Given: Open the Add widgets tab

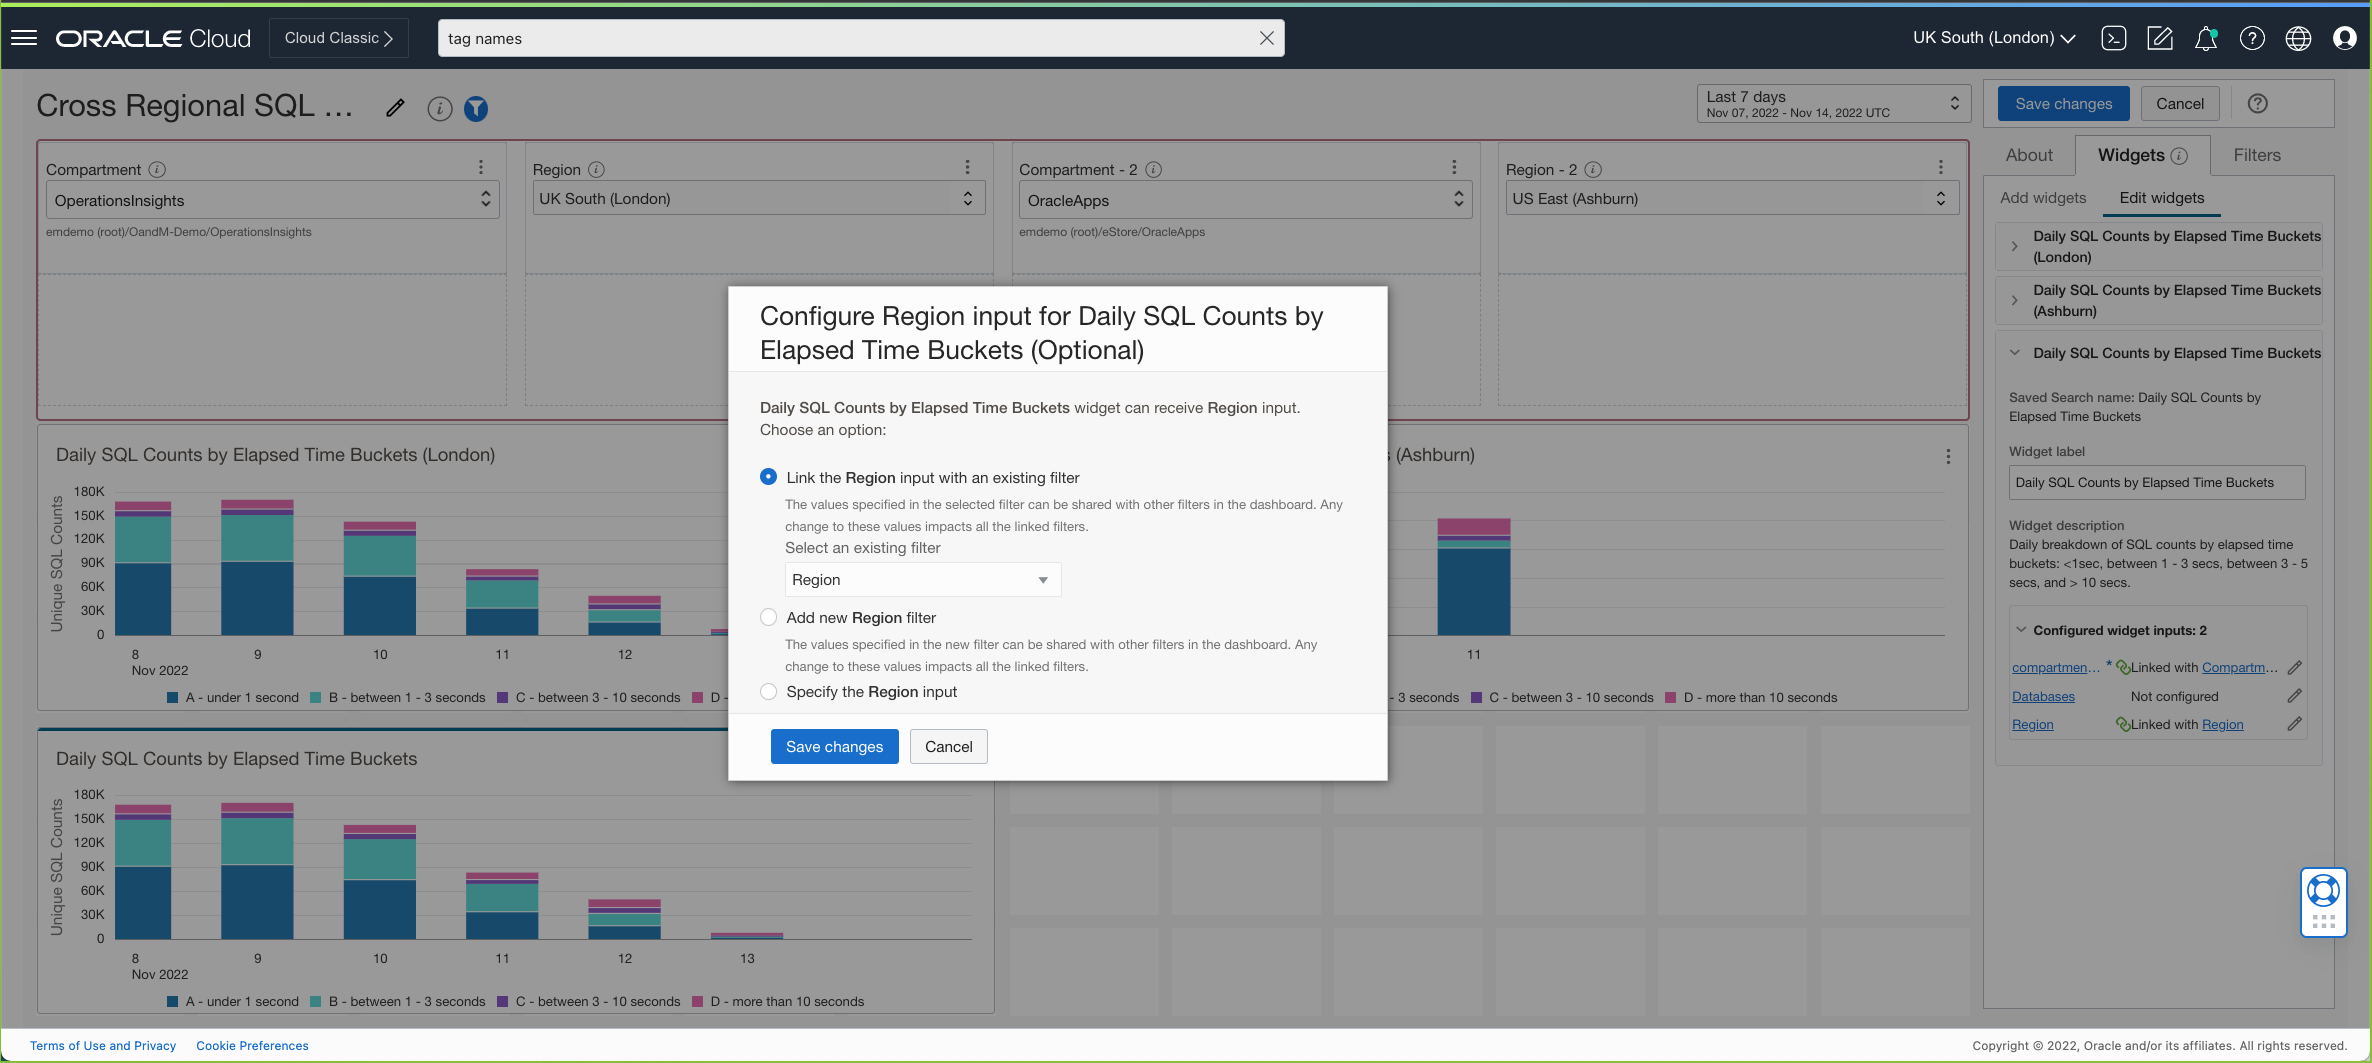Looking at the screenshot, I should [x=2043, y=198].
